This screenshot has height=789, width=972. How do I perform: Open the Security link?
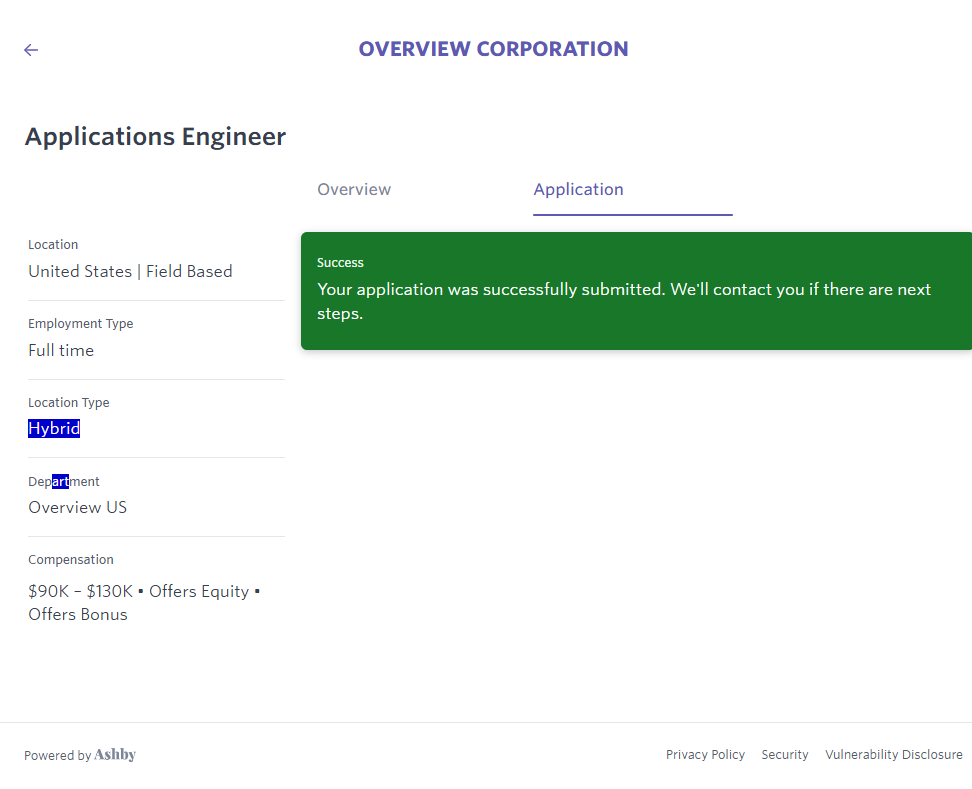pyautogui.click(x=785, y=755)
